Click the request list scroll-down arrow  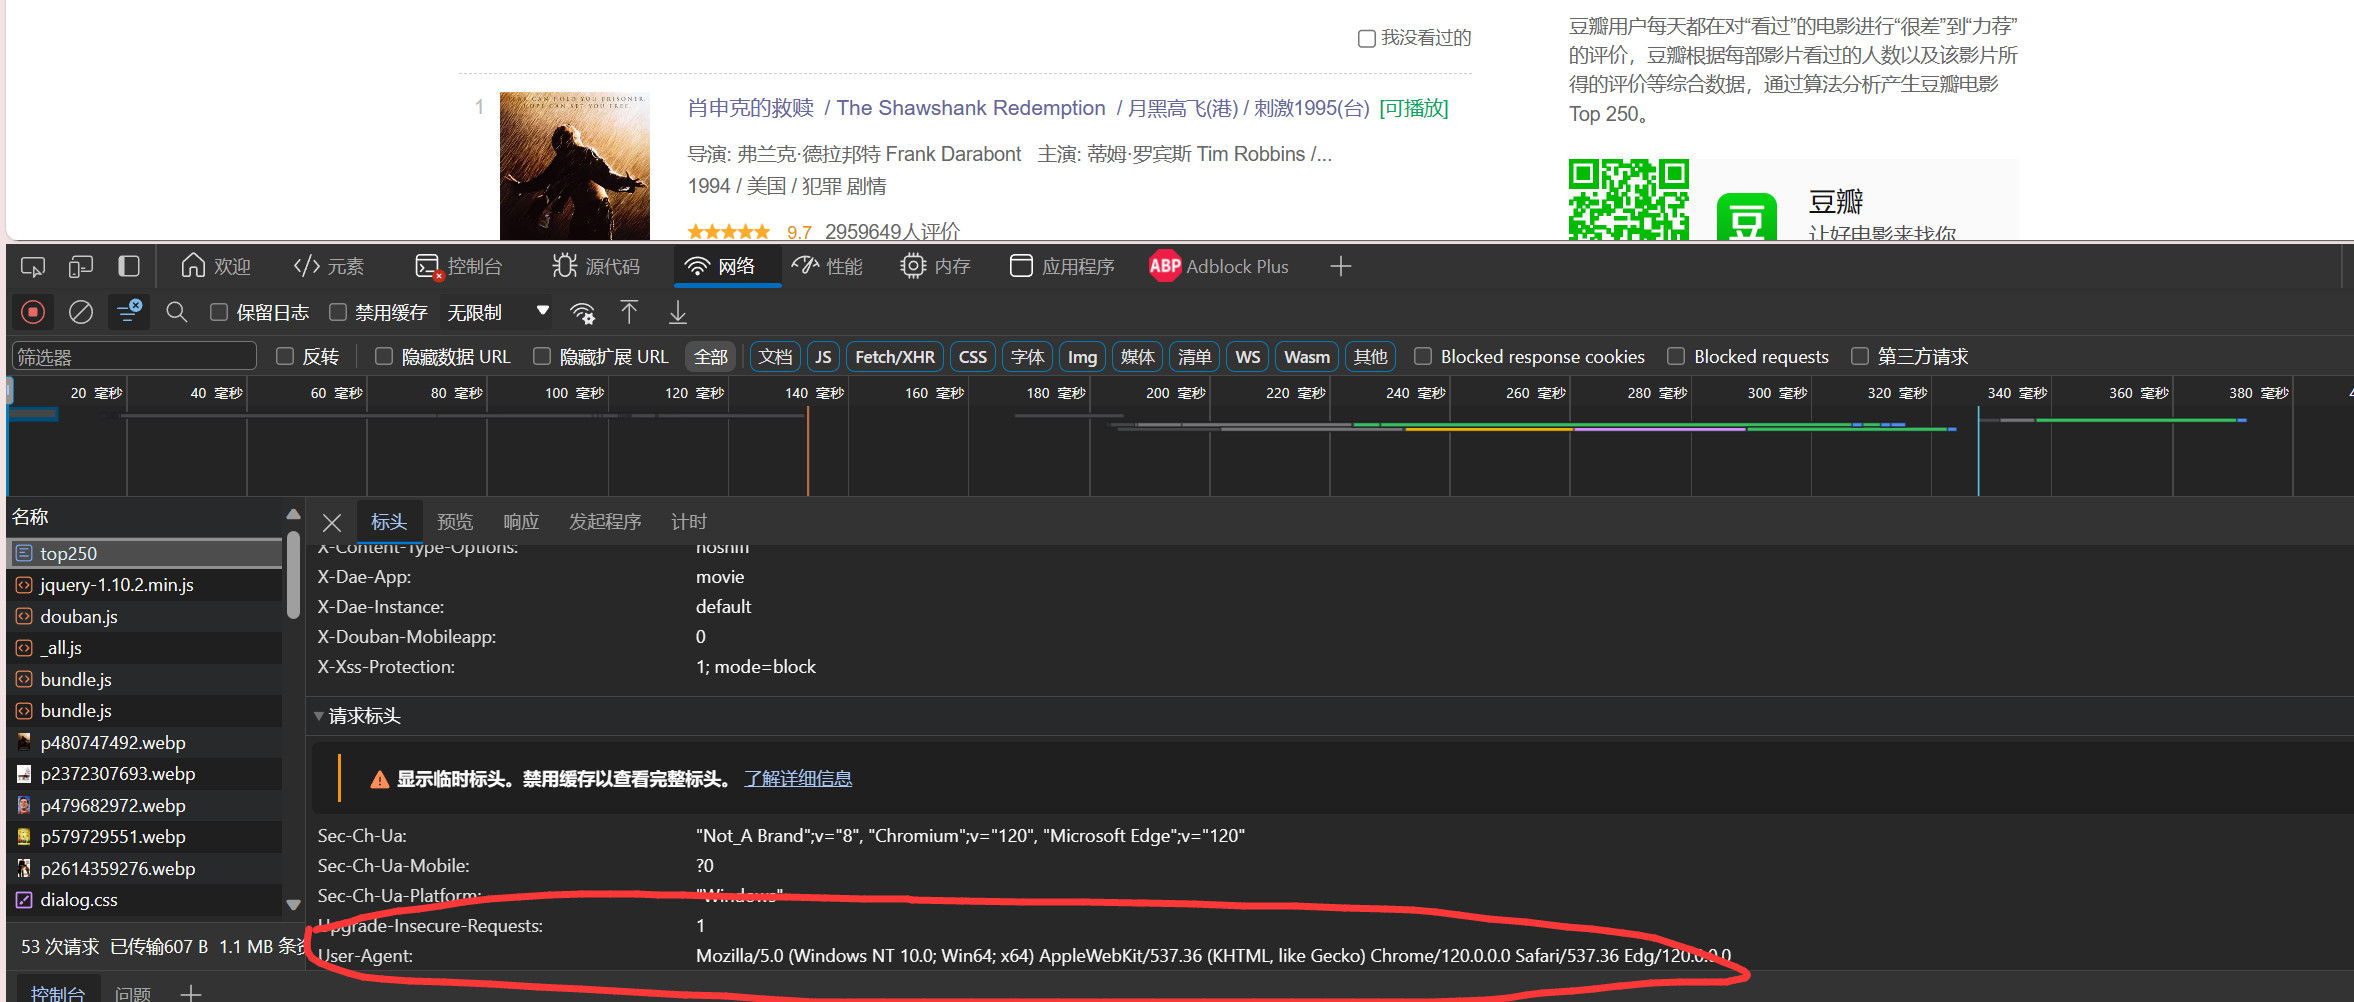pyautogui.click(x=293, y=905)
